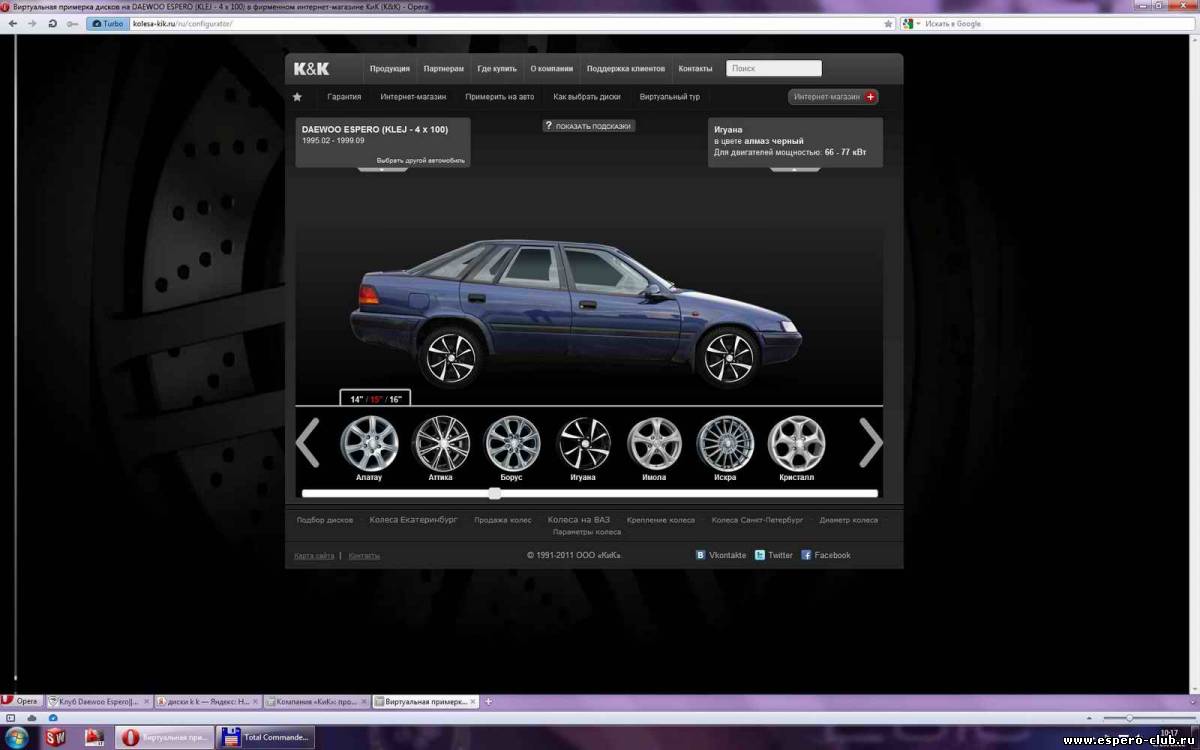
Task: Open the Twitter social link
Action: 774,555
